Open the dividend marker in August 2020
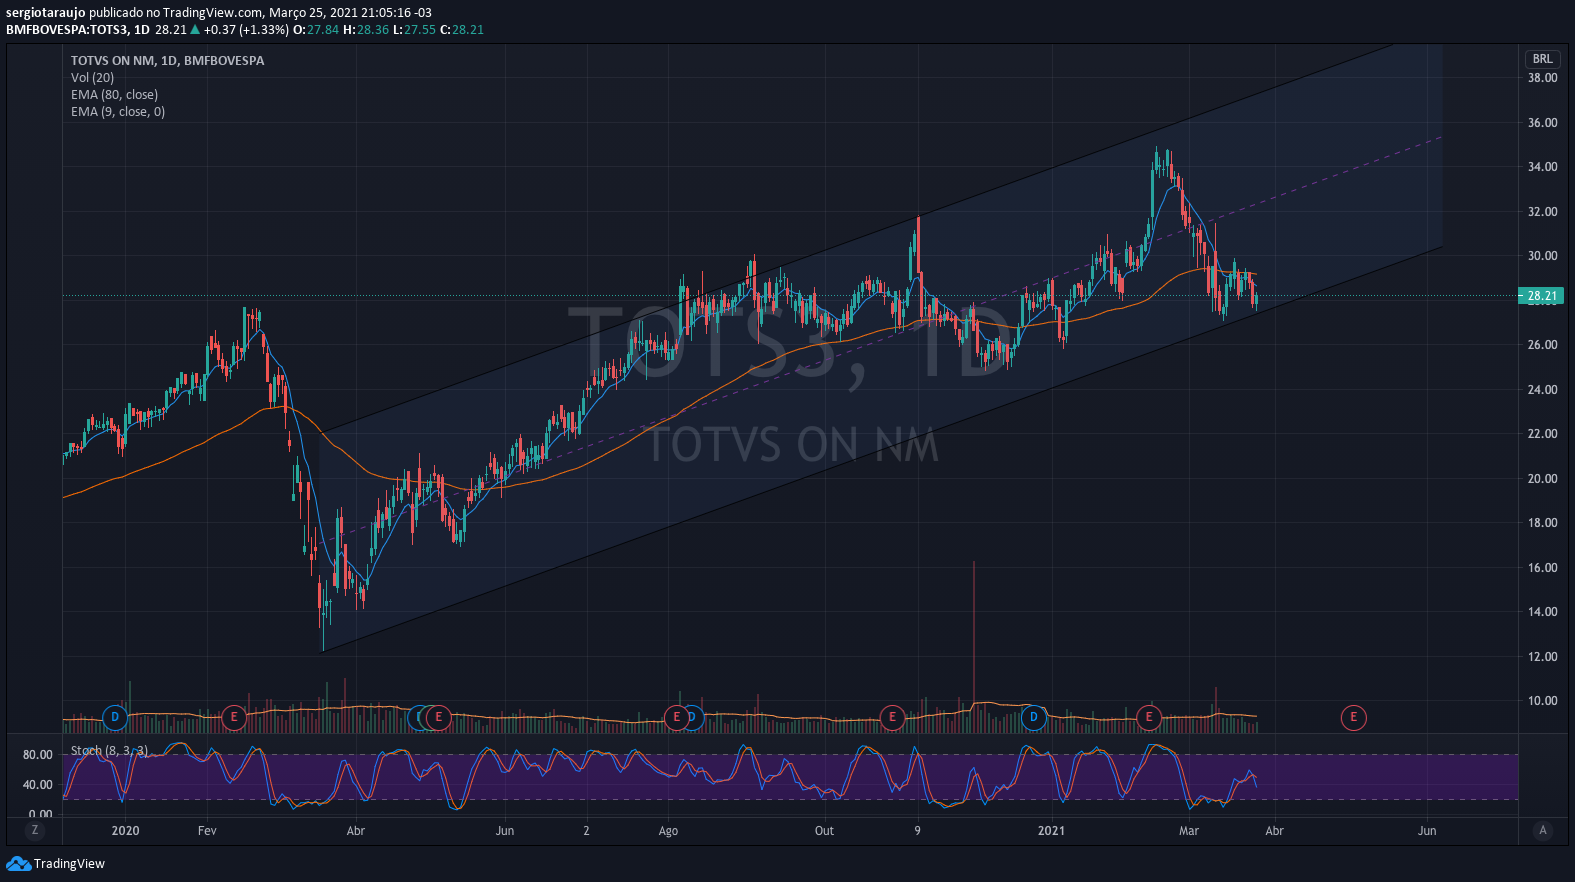The image size is (1575, 882). click(x=693, y=717)
